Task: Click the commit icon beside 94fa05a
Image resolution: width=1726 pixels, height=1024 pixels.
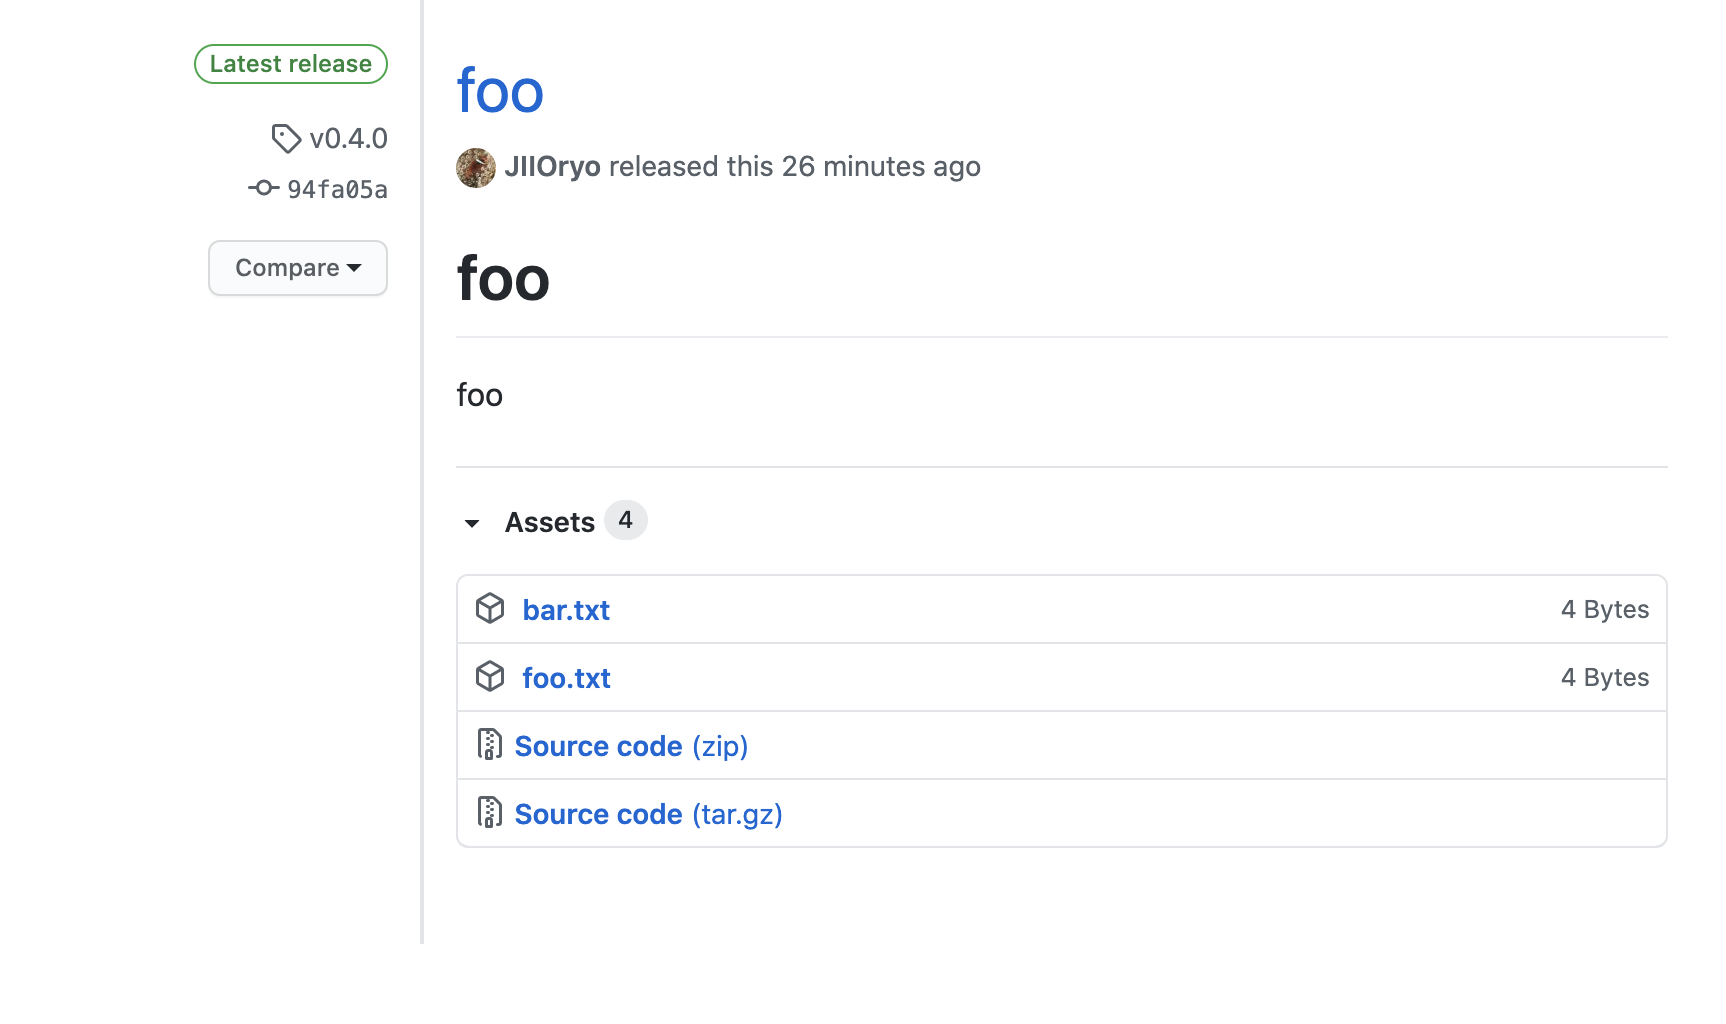Action: [263, 188]
